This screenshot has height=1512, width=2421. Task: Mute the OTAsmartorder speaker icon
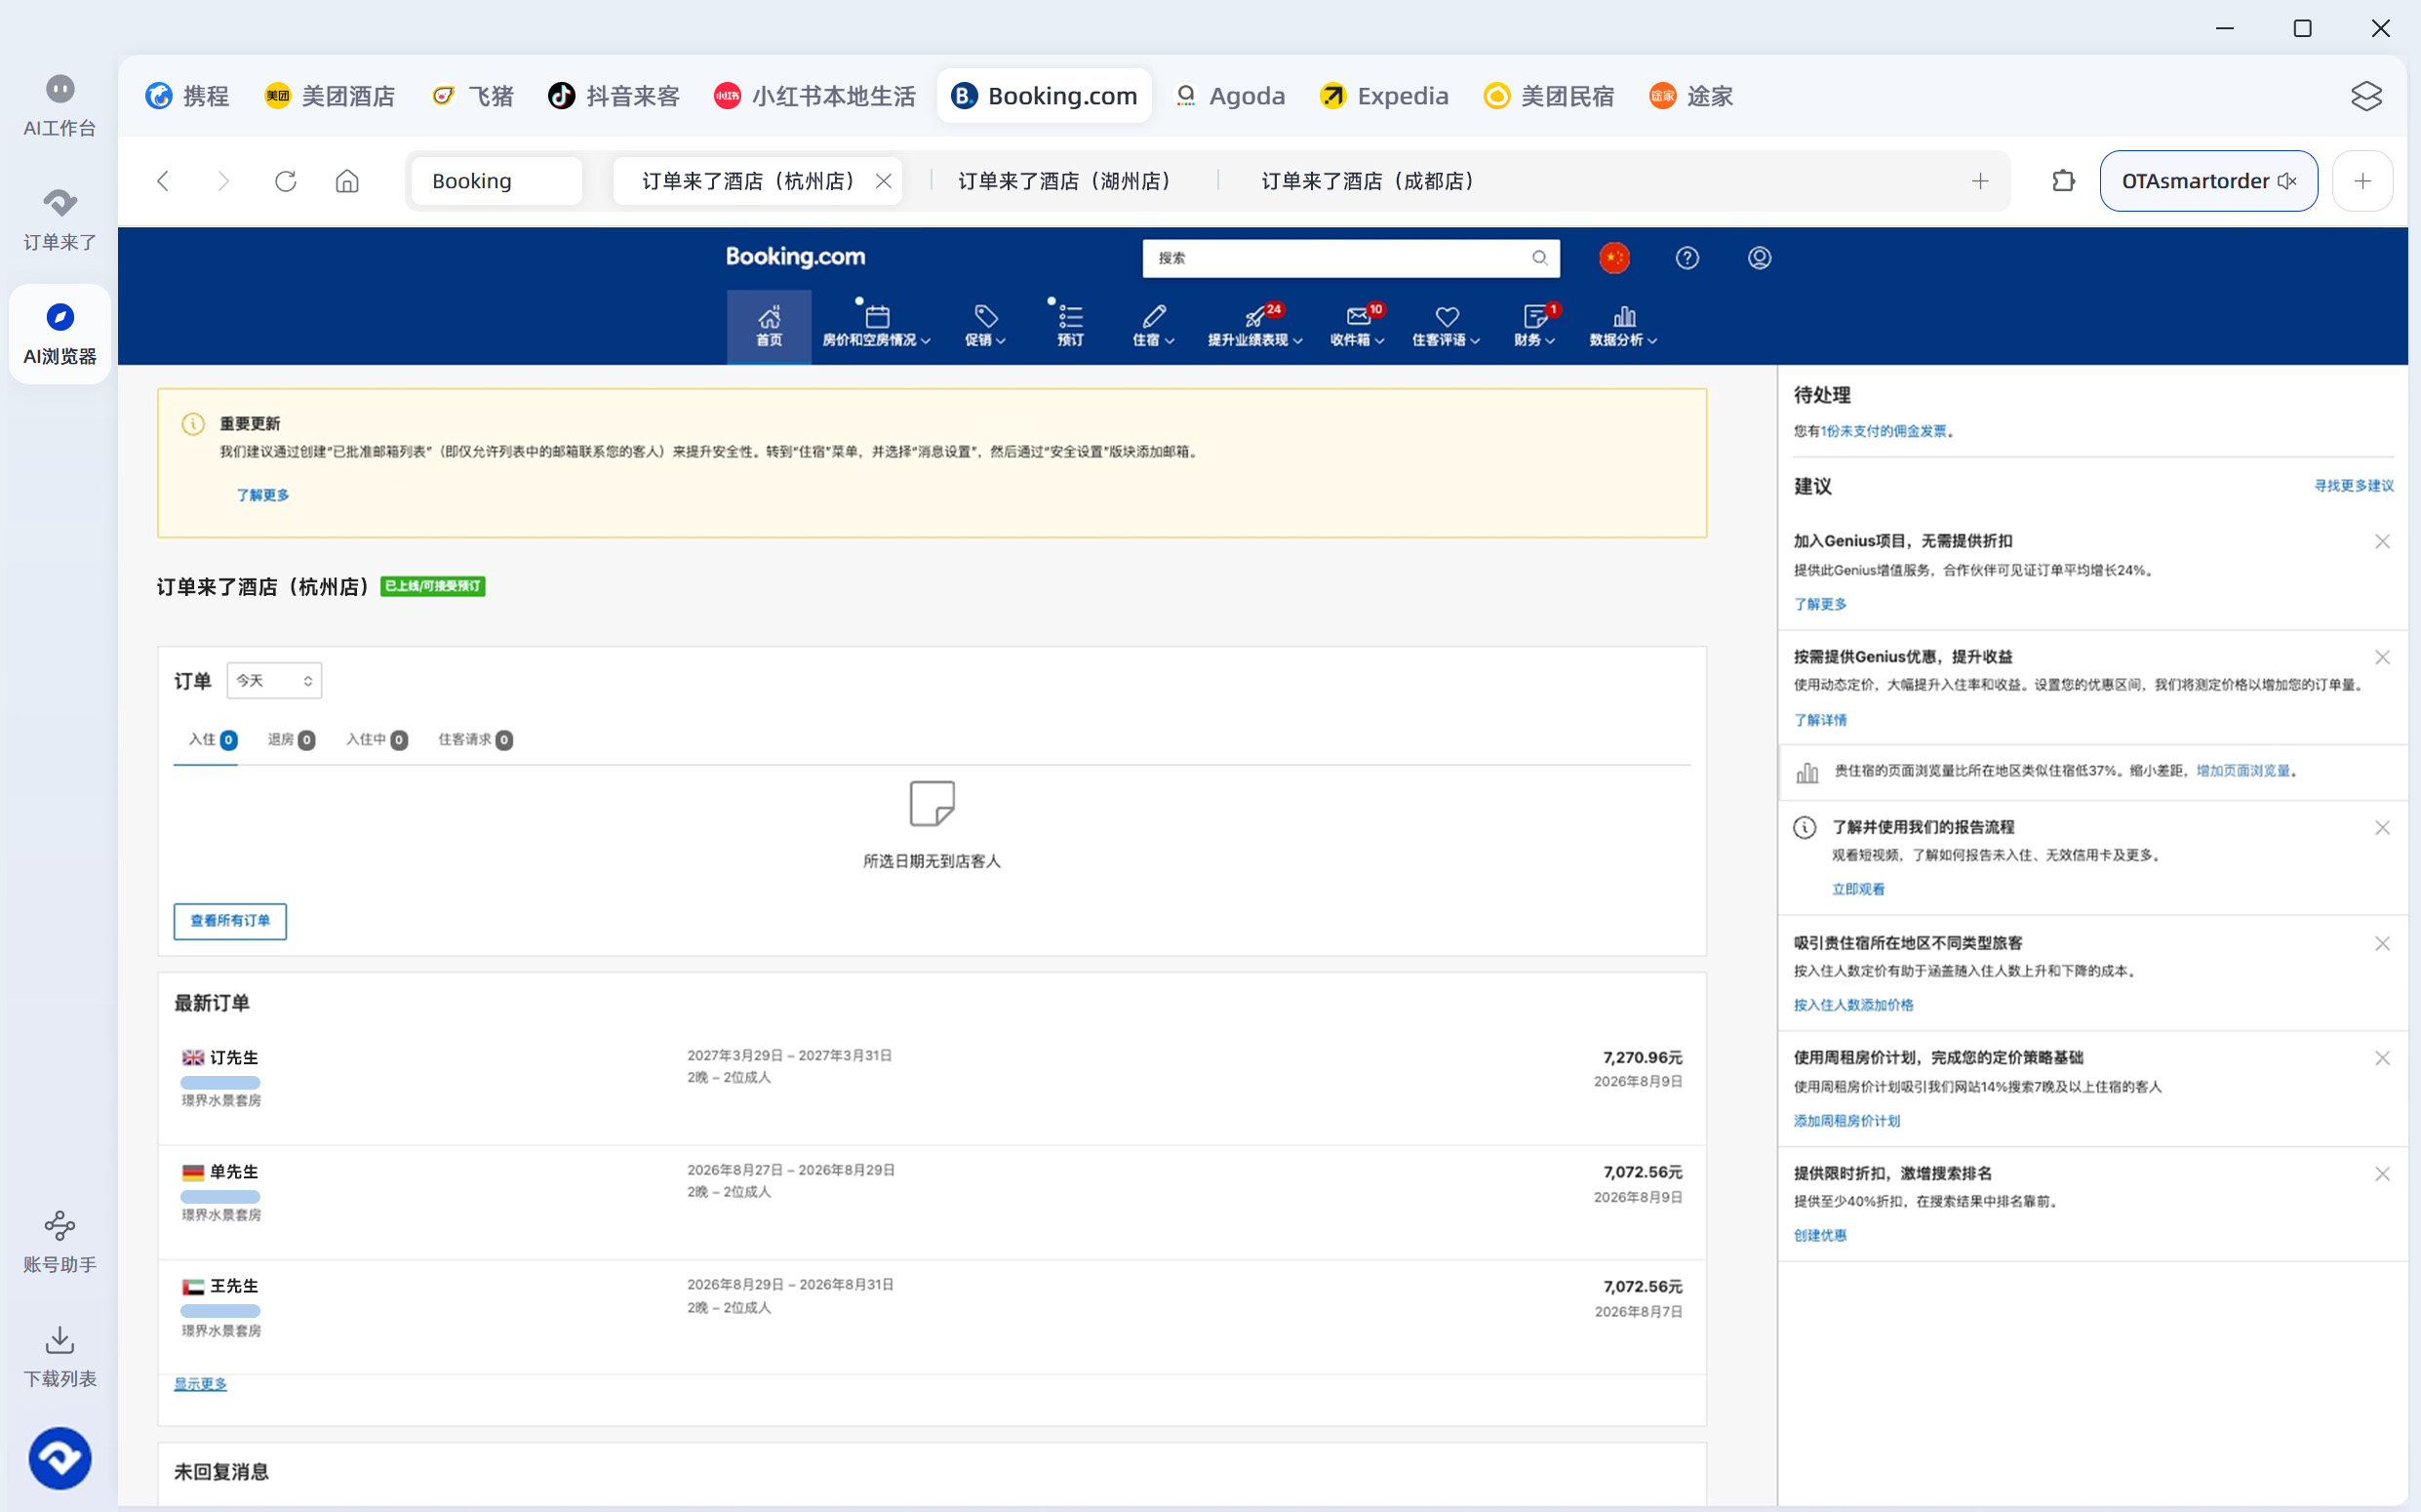click(2287, 181)
